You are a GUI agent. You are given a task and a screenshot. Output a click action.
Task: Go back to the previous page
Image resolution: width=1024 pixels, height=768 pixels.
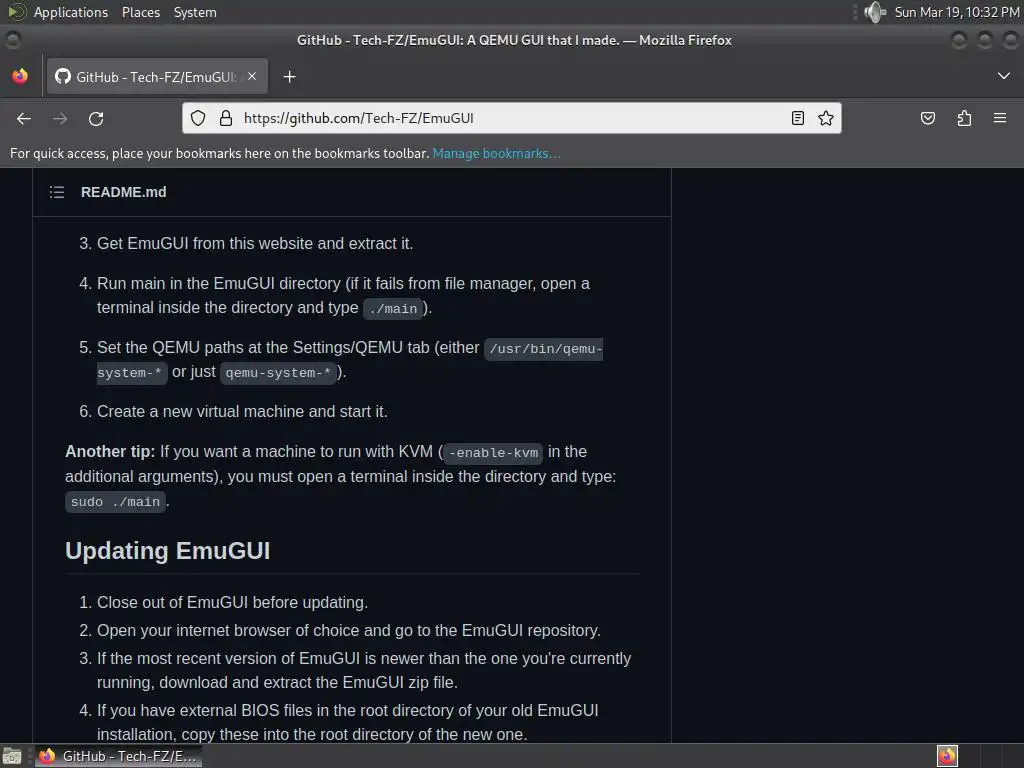pos(24,118)
